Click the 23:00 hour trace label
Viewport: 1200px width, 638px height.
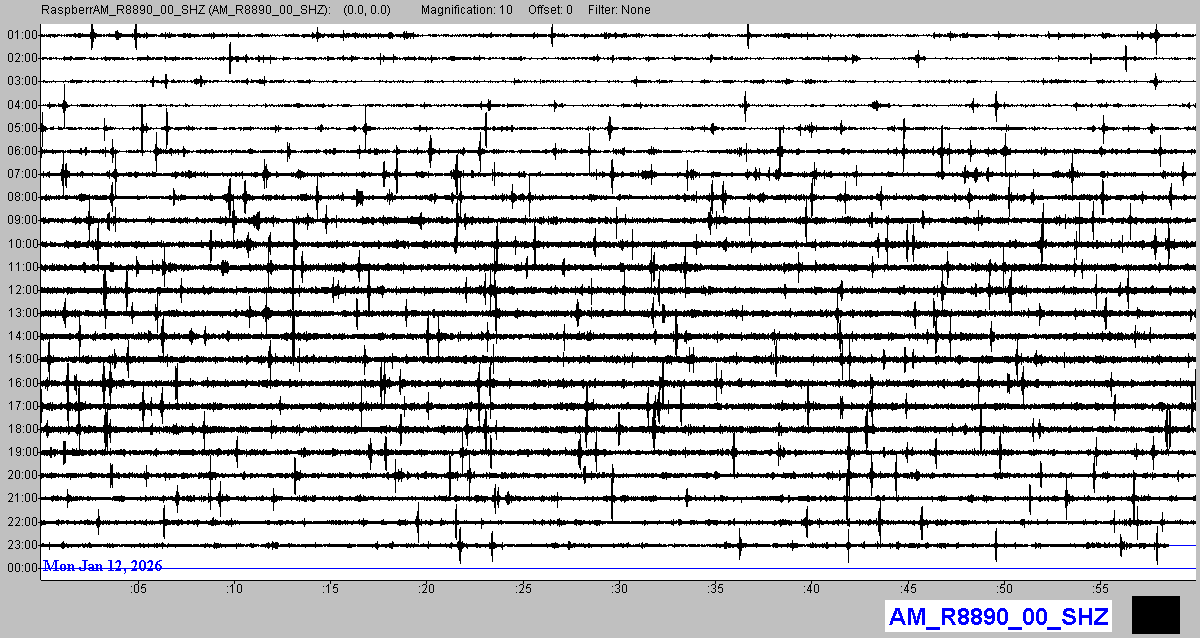coord(22,545)
